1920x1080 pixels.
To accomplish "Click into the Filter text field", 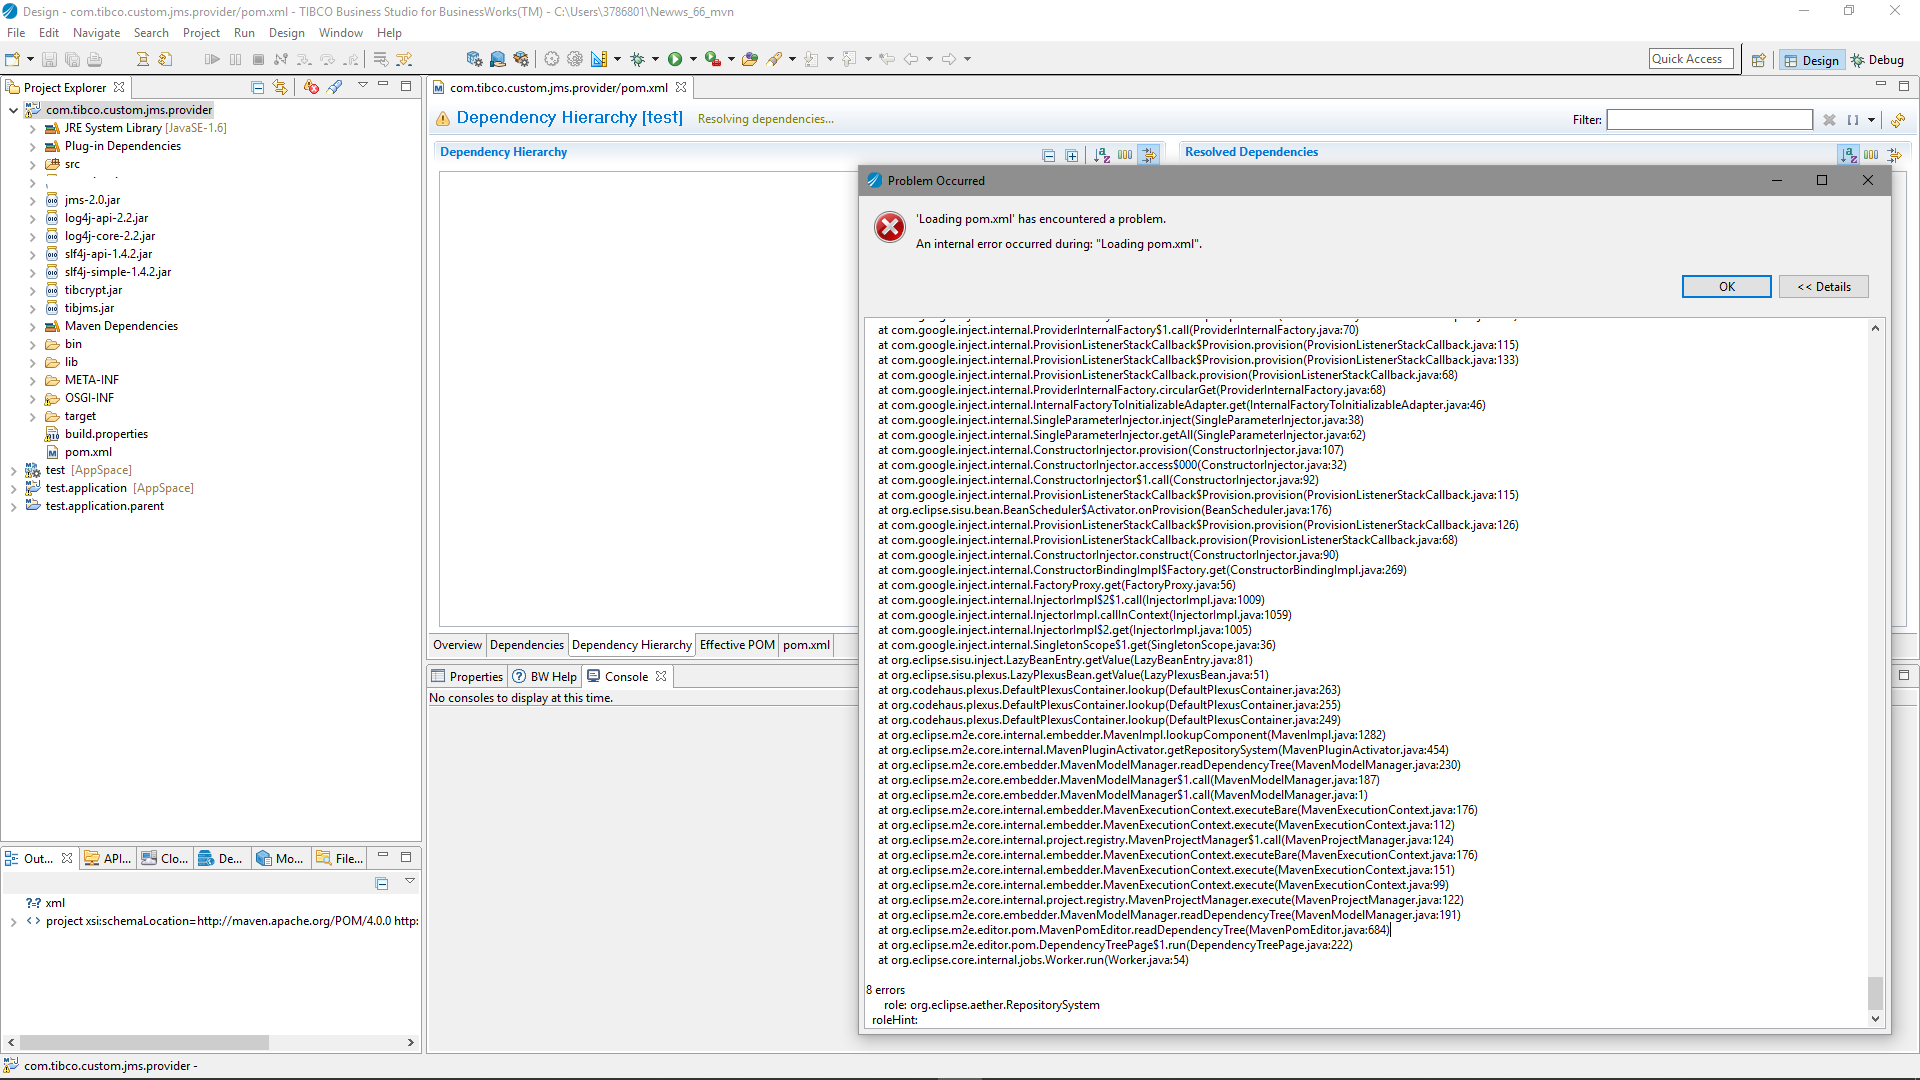I will (x=1709, y=120).
